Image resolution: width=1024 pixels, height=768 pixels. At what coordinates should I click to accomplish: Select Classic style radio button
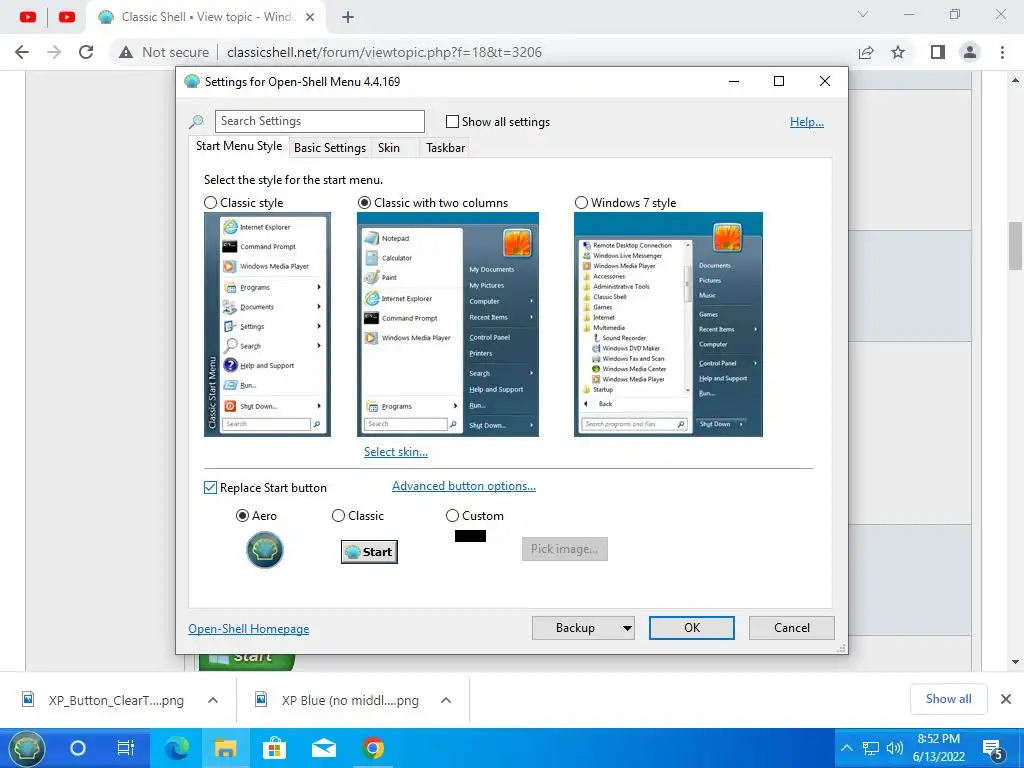(210, 202)
